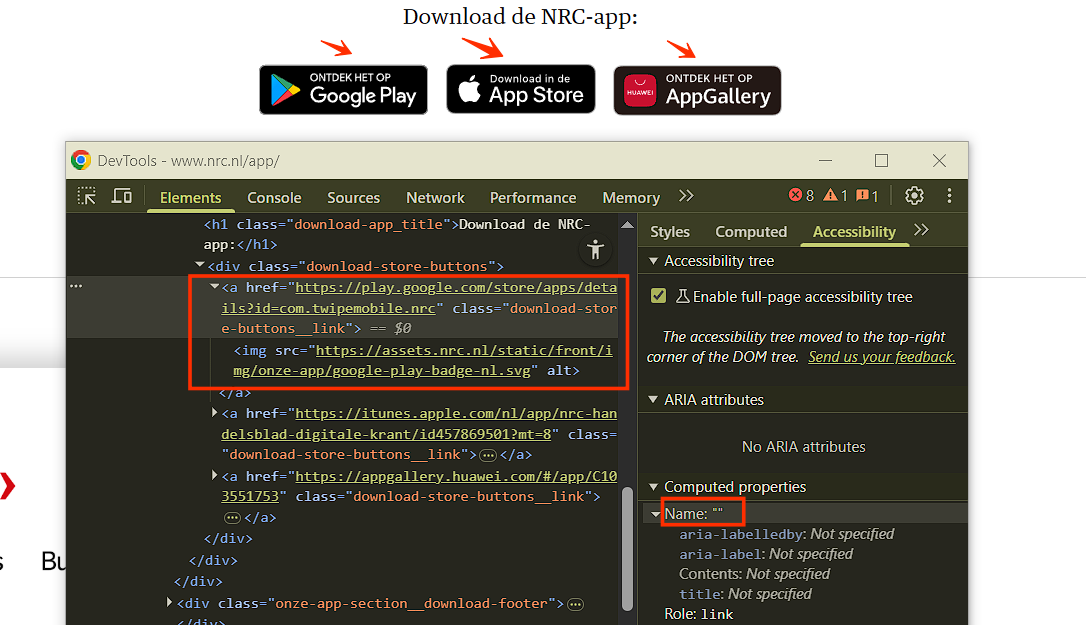Activate the inspect element picker tool
Image resolution: width=1086 pixels, height=625 pixels.
(87, 196)
